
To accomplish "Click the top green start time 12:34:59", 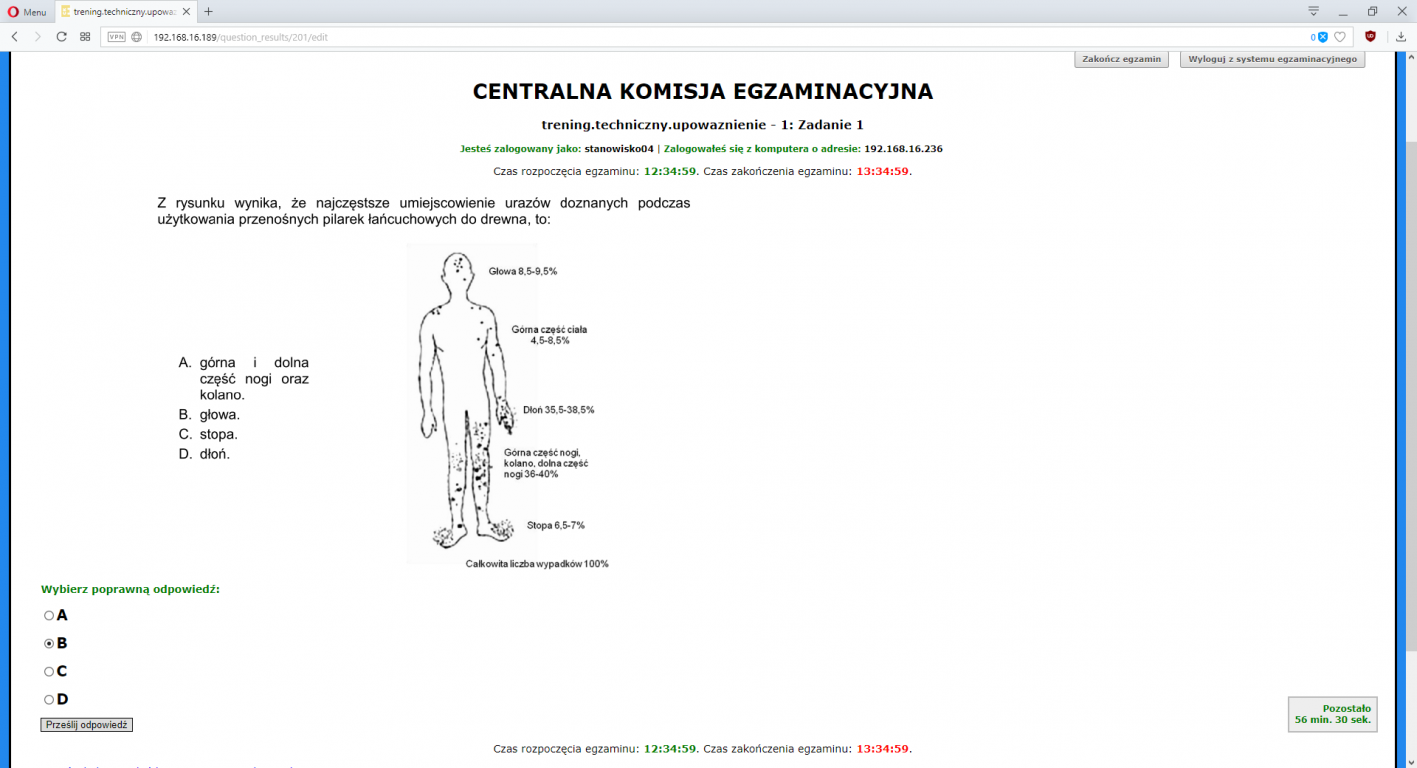I will pos(670,171).
